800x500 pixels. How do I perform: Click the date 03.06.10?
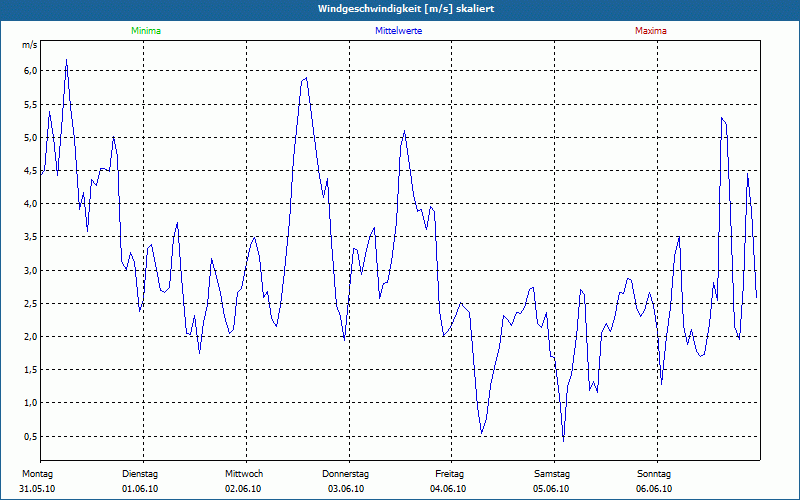tap(346, 489)
